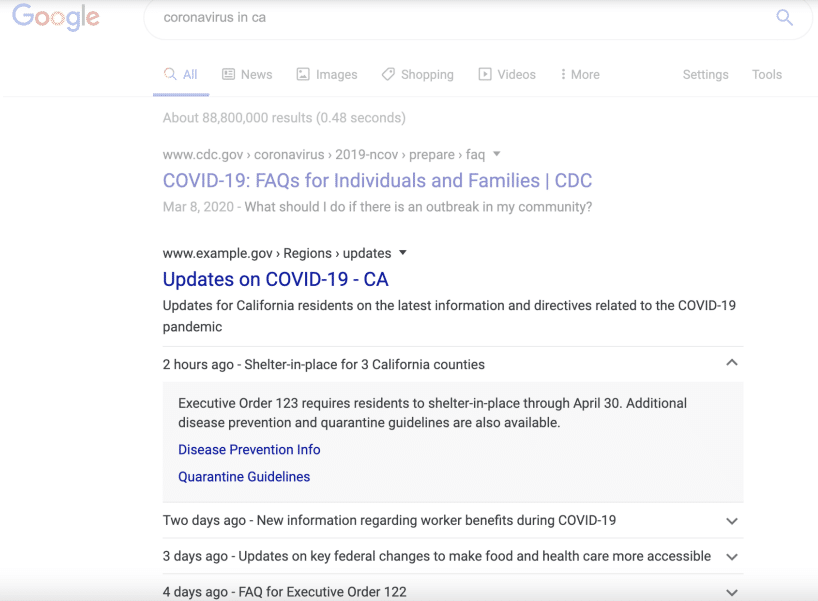Screen dimensions: 818x601
Task: Select the All results tab
Action: click(181, 75)
